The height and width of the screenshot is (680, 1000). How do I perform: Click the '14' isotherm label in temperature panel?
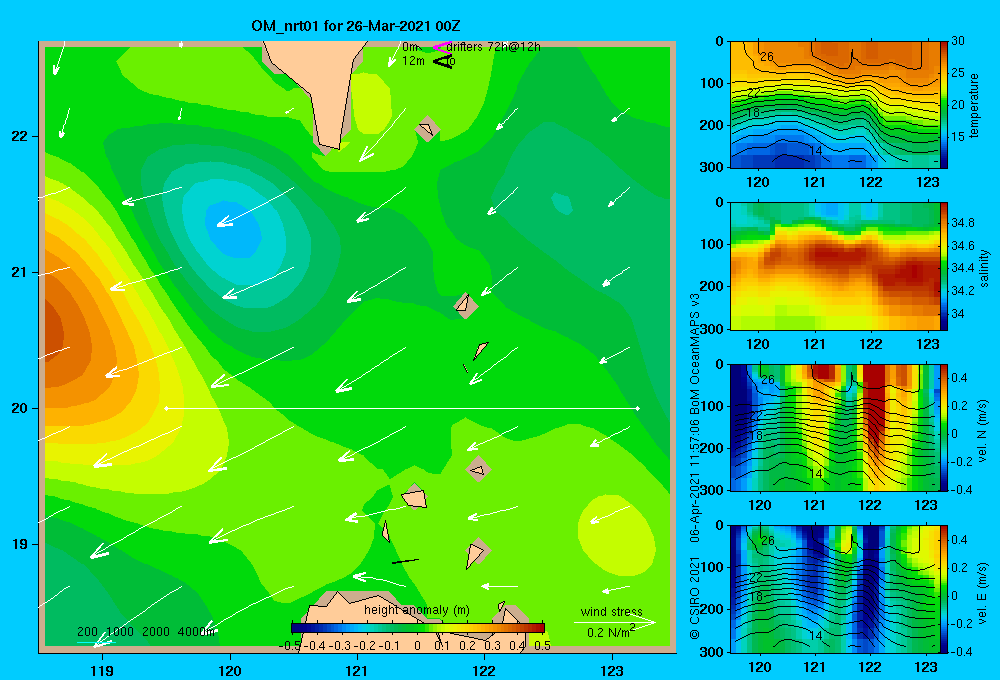816,151
